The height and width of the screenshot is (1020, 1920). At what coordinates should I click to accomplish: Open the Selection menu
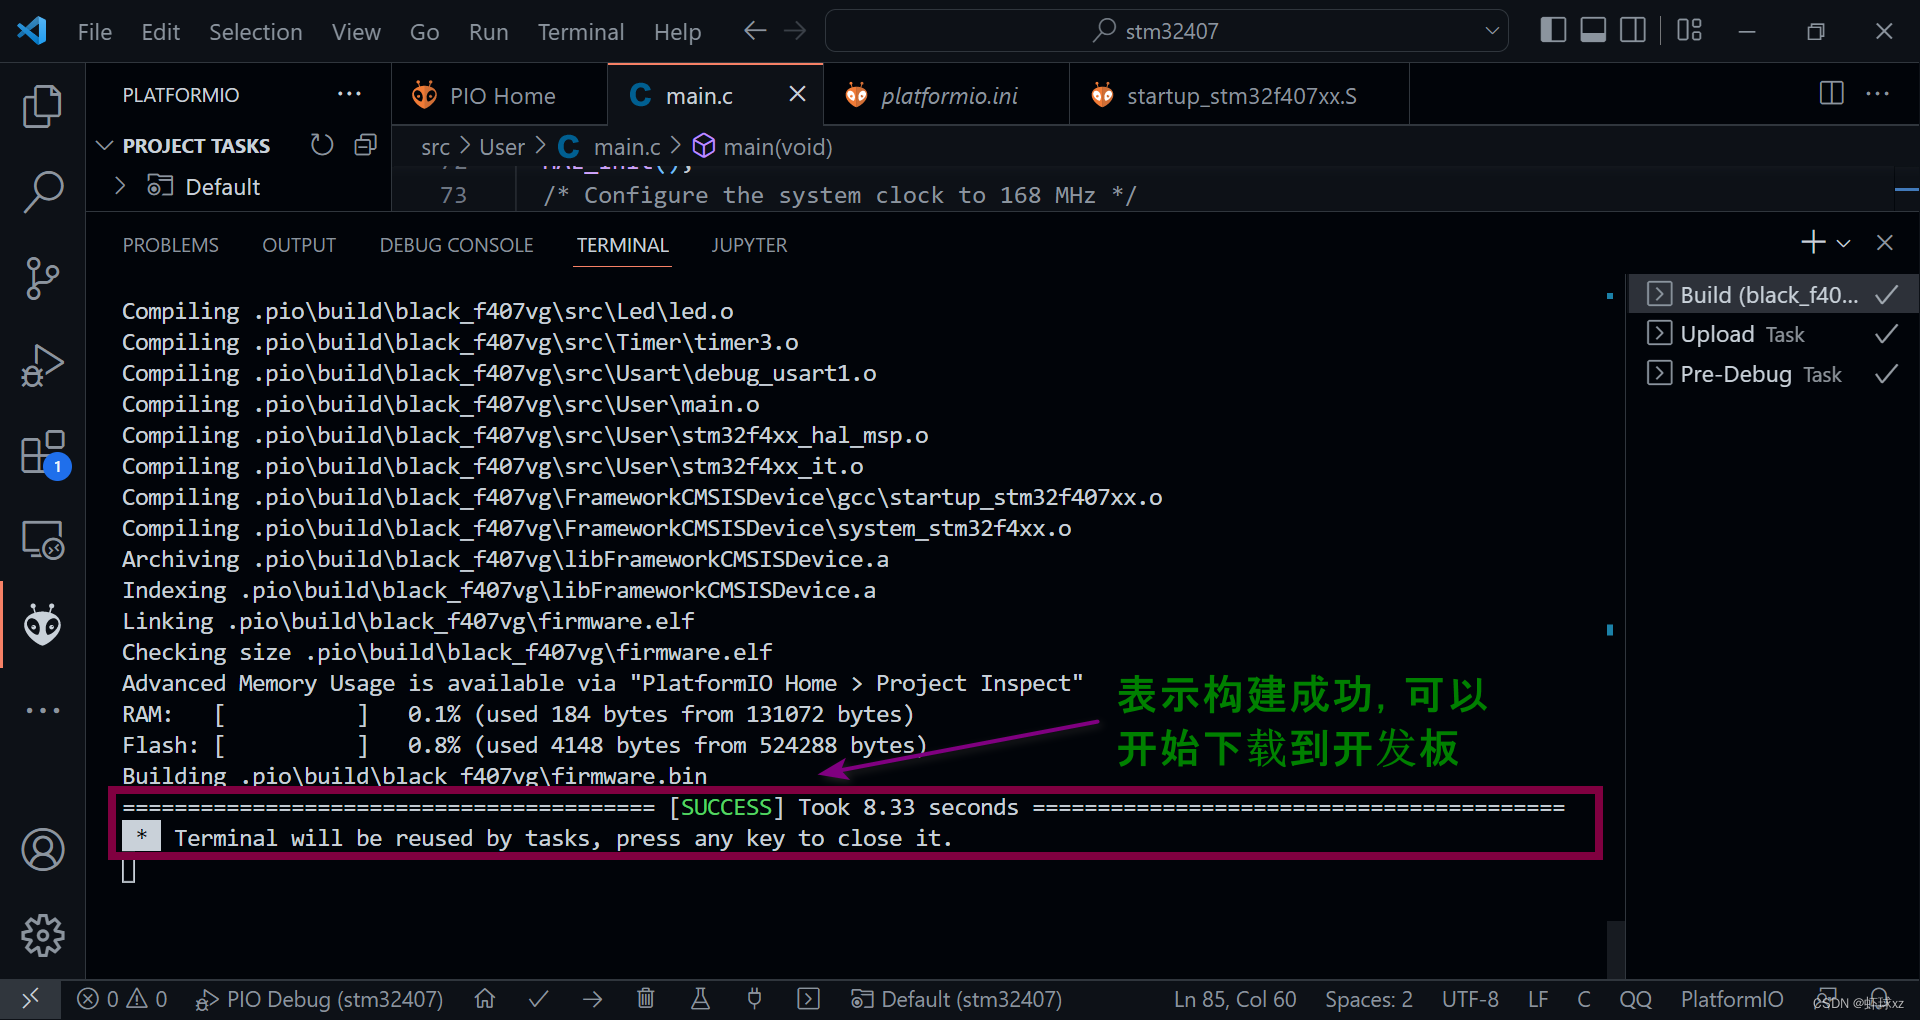point(255,32)
